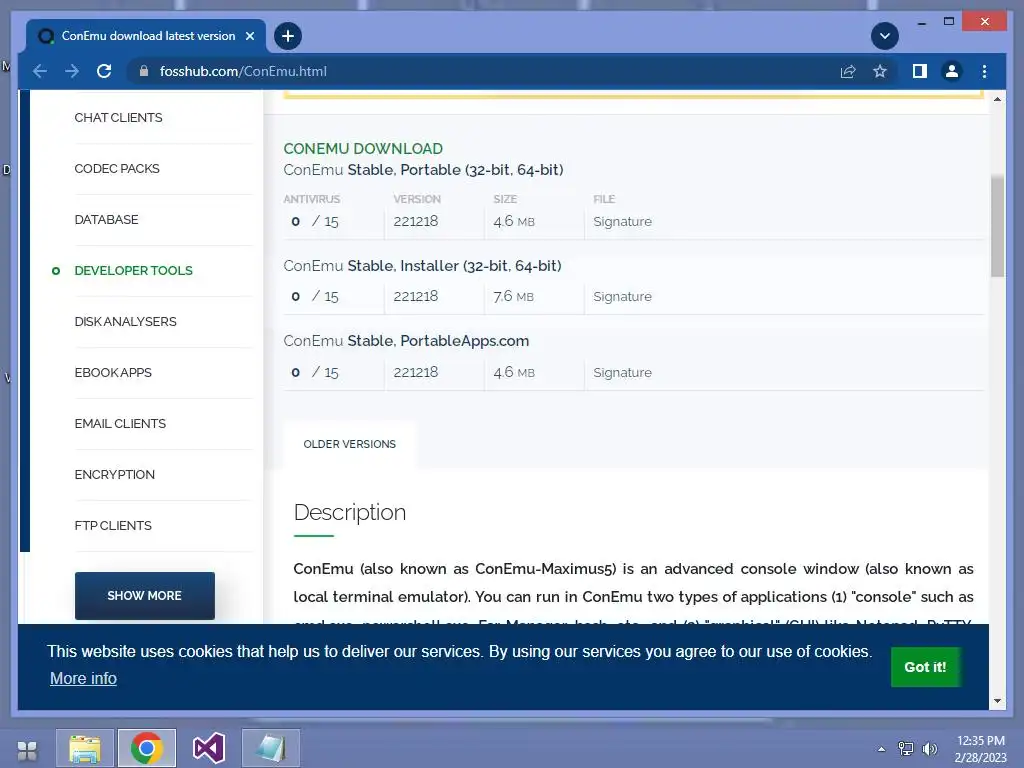Open the Encryption category
Image resolution: width=1024 pixels, height=768 pixels.
(115, 474)
